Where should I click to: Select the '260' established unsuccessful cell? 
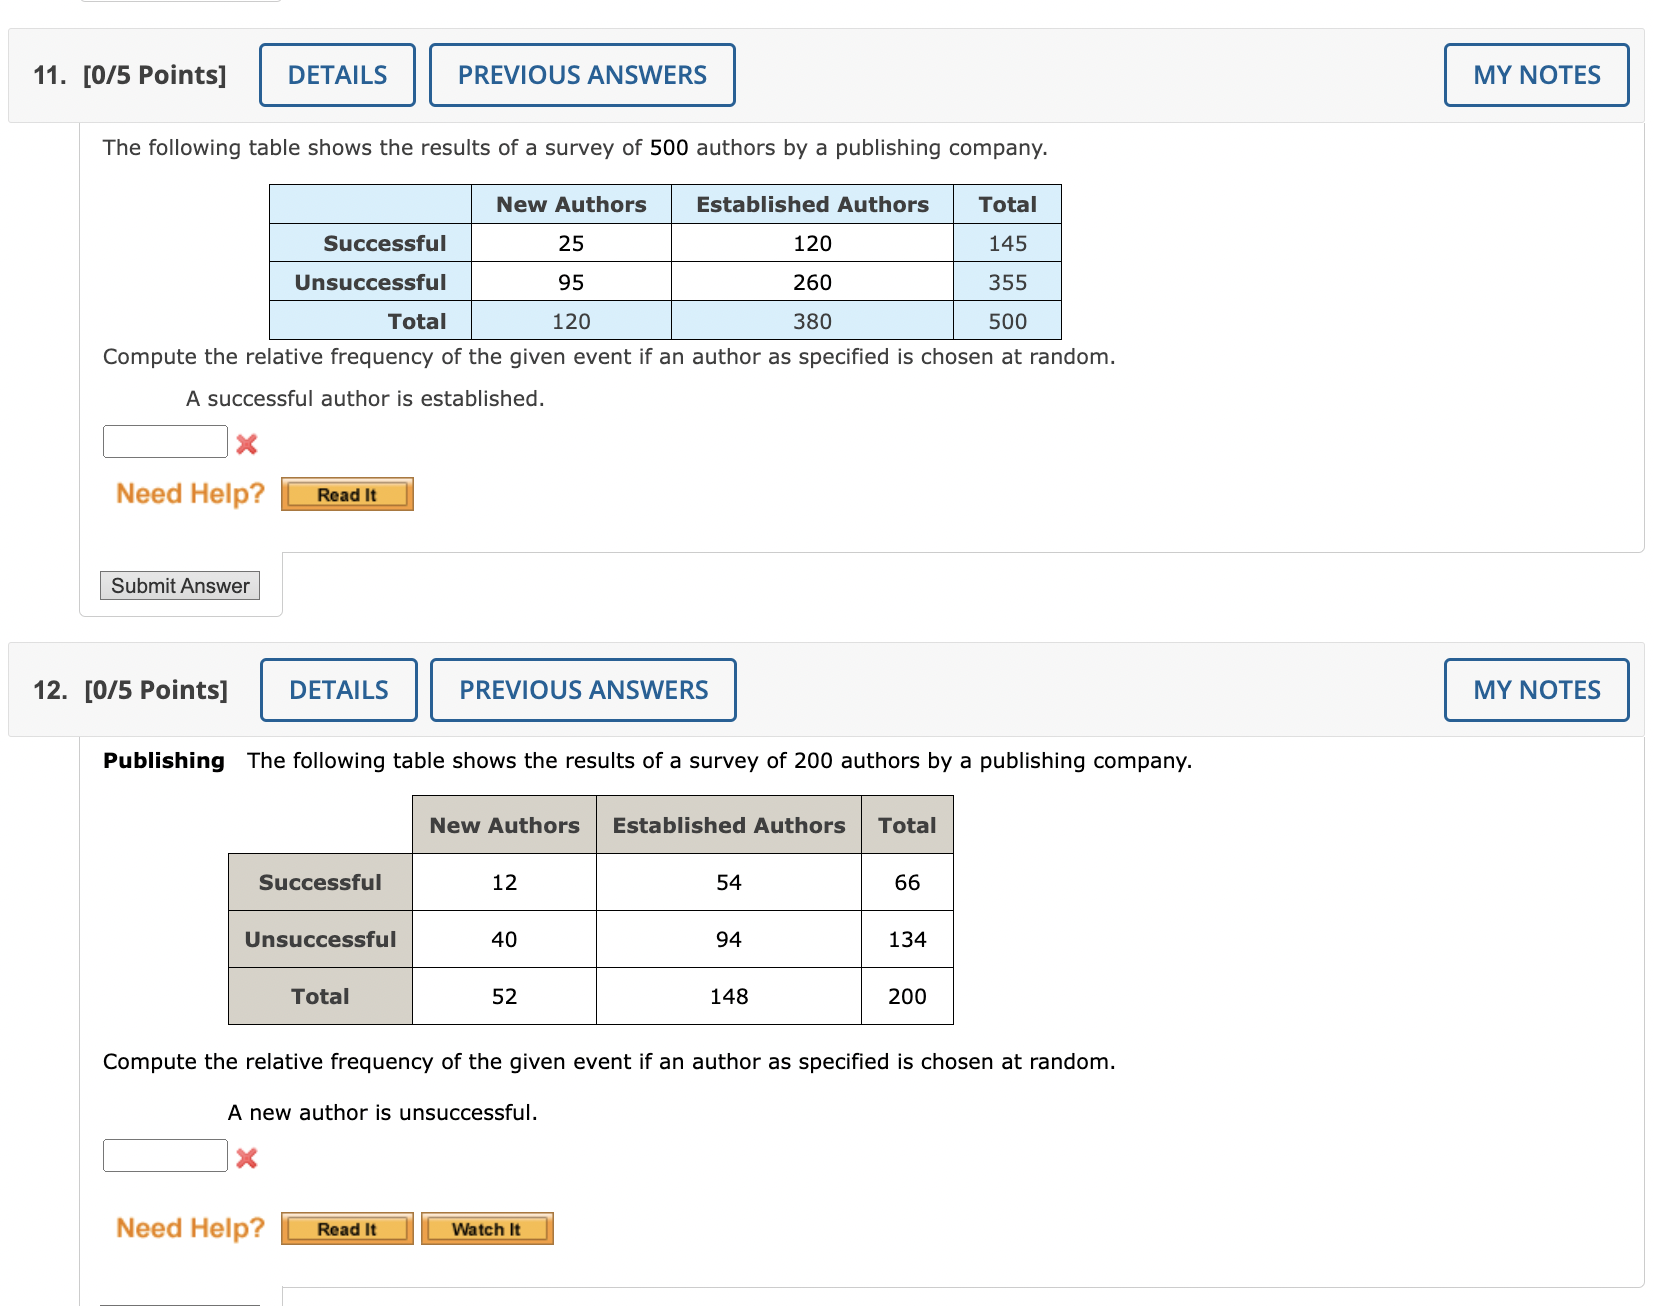[812, 282]
